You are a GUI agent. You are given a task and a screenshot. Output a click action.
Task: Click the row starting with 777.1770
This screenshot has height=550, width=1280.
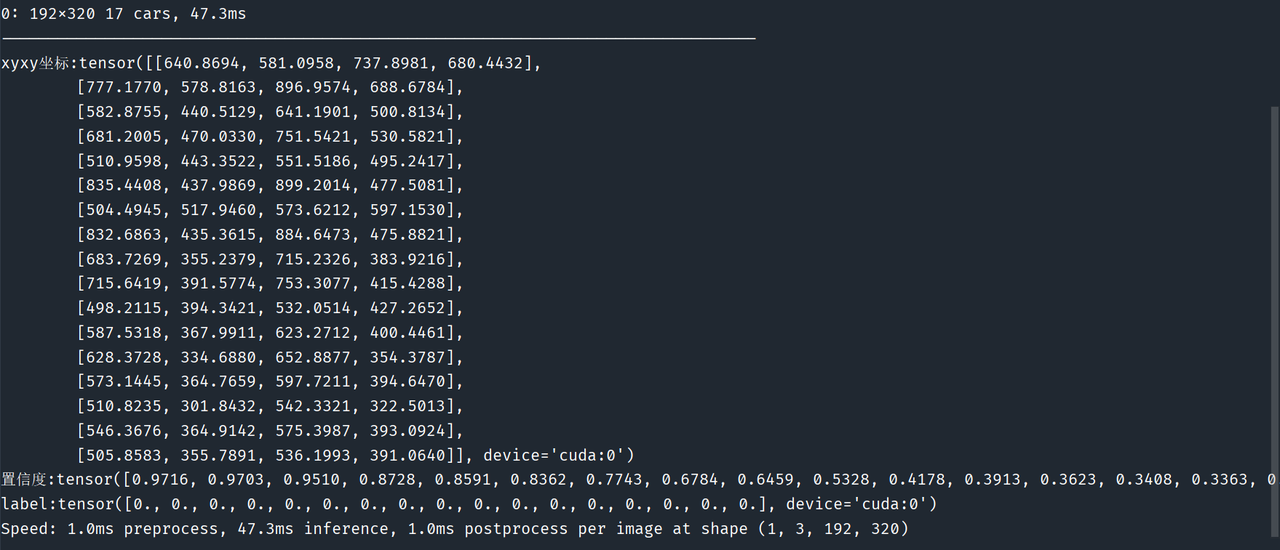(270, 88)
